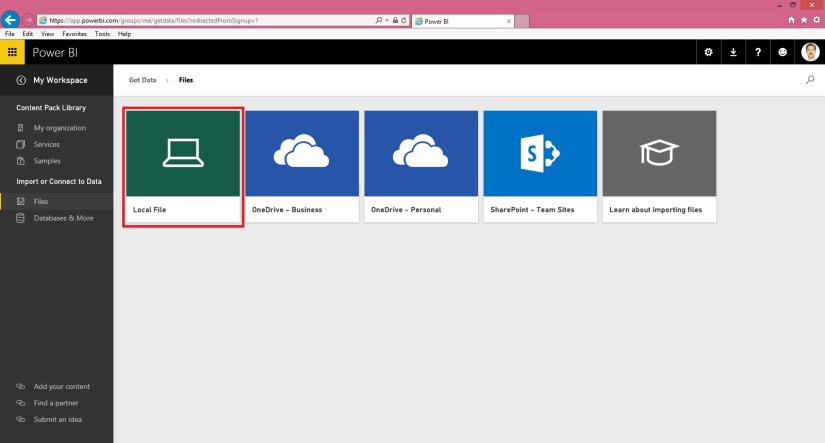Screen dimensions: 825x443
Task: Select the OneDrive - Business tile
Action: click(302, 167)
